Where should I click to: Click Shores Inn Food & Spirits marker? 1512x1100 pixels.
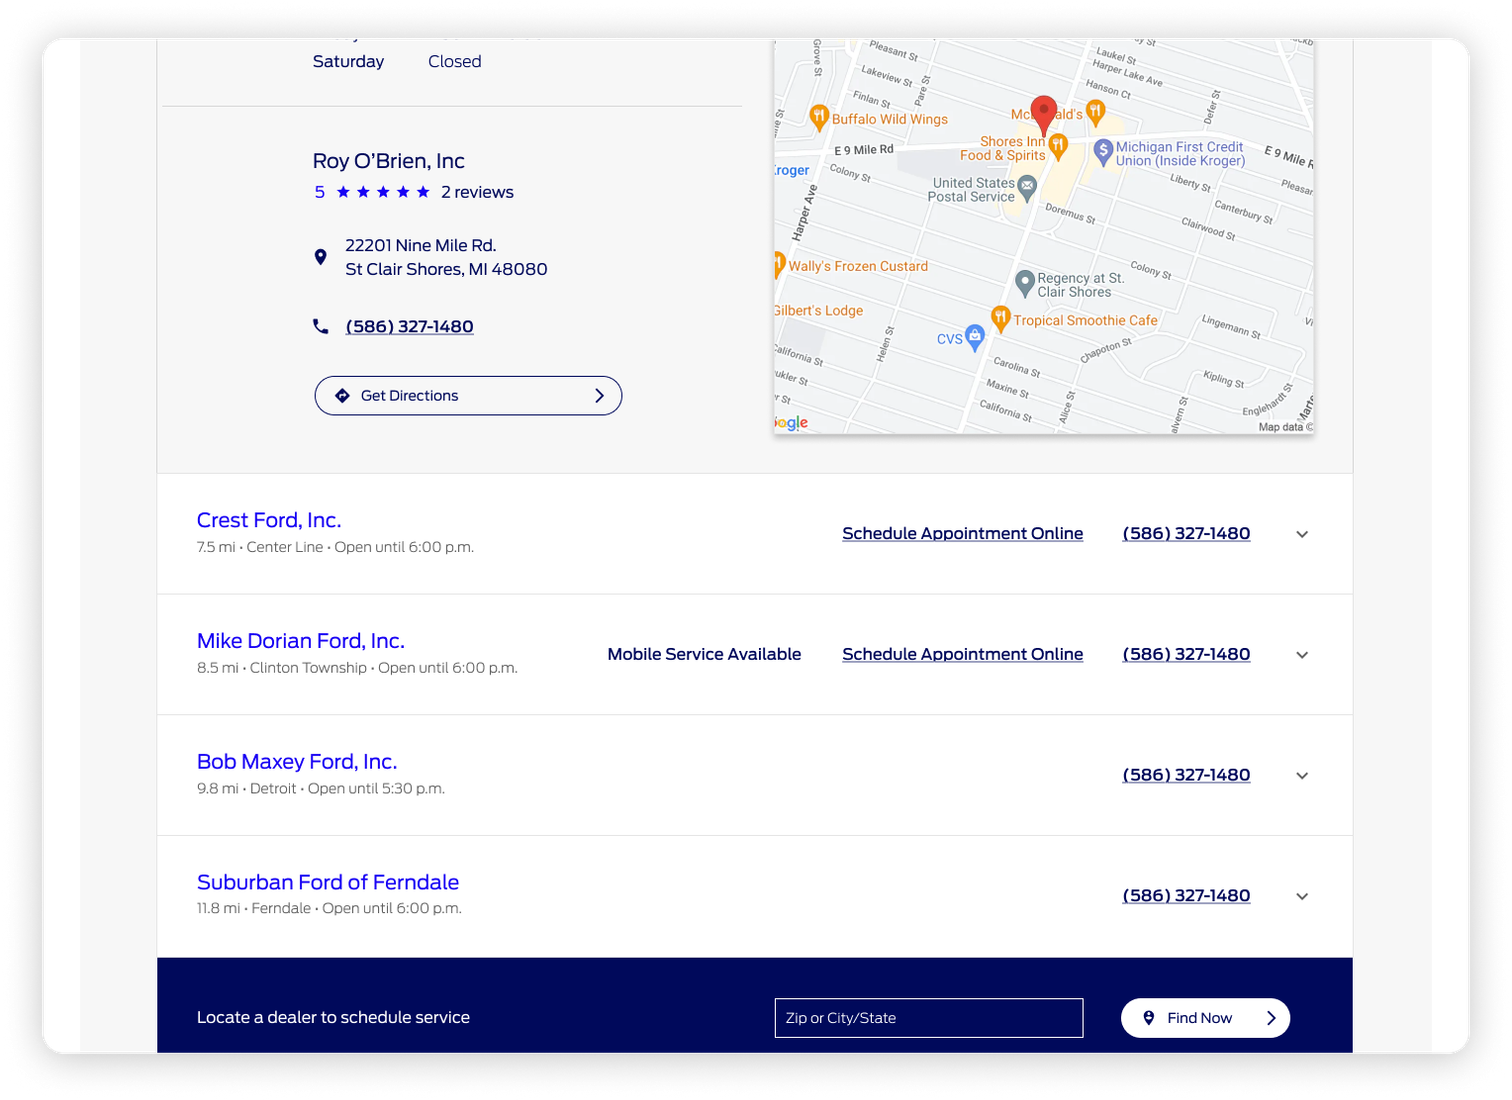pos(1058,147)
